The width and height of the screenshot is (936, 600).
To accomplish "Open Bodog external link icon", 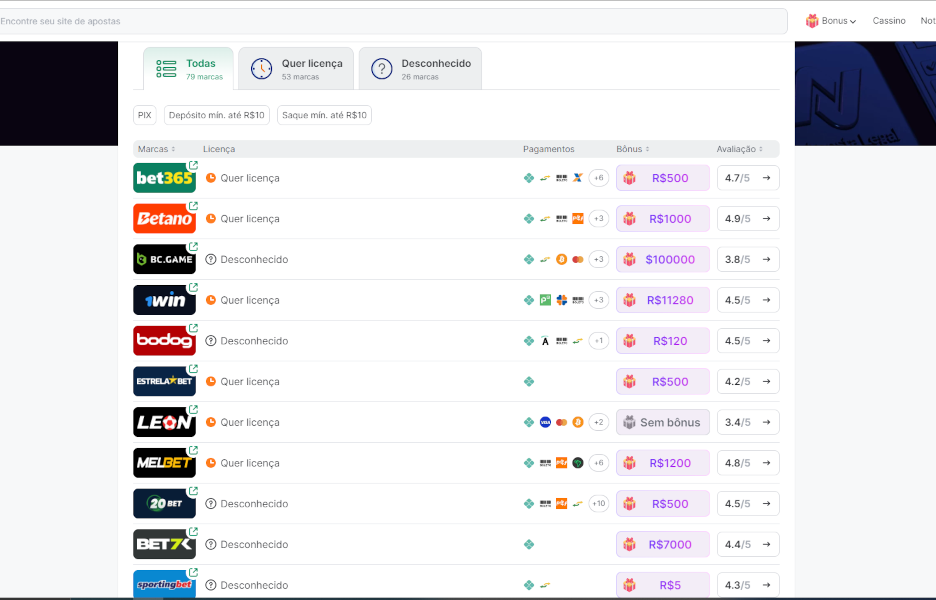I will (x=193, y=328).
